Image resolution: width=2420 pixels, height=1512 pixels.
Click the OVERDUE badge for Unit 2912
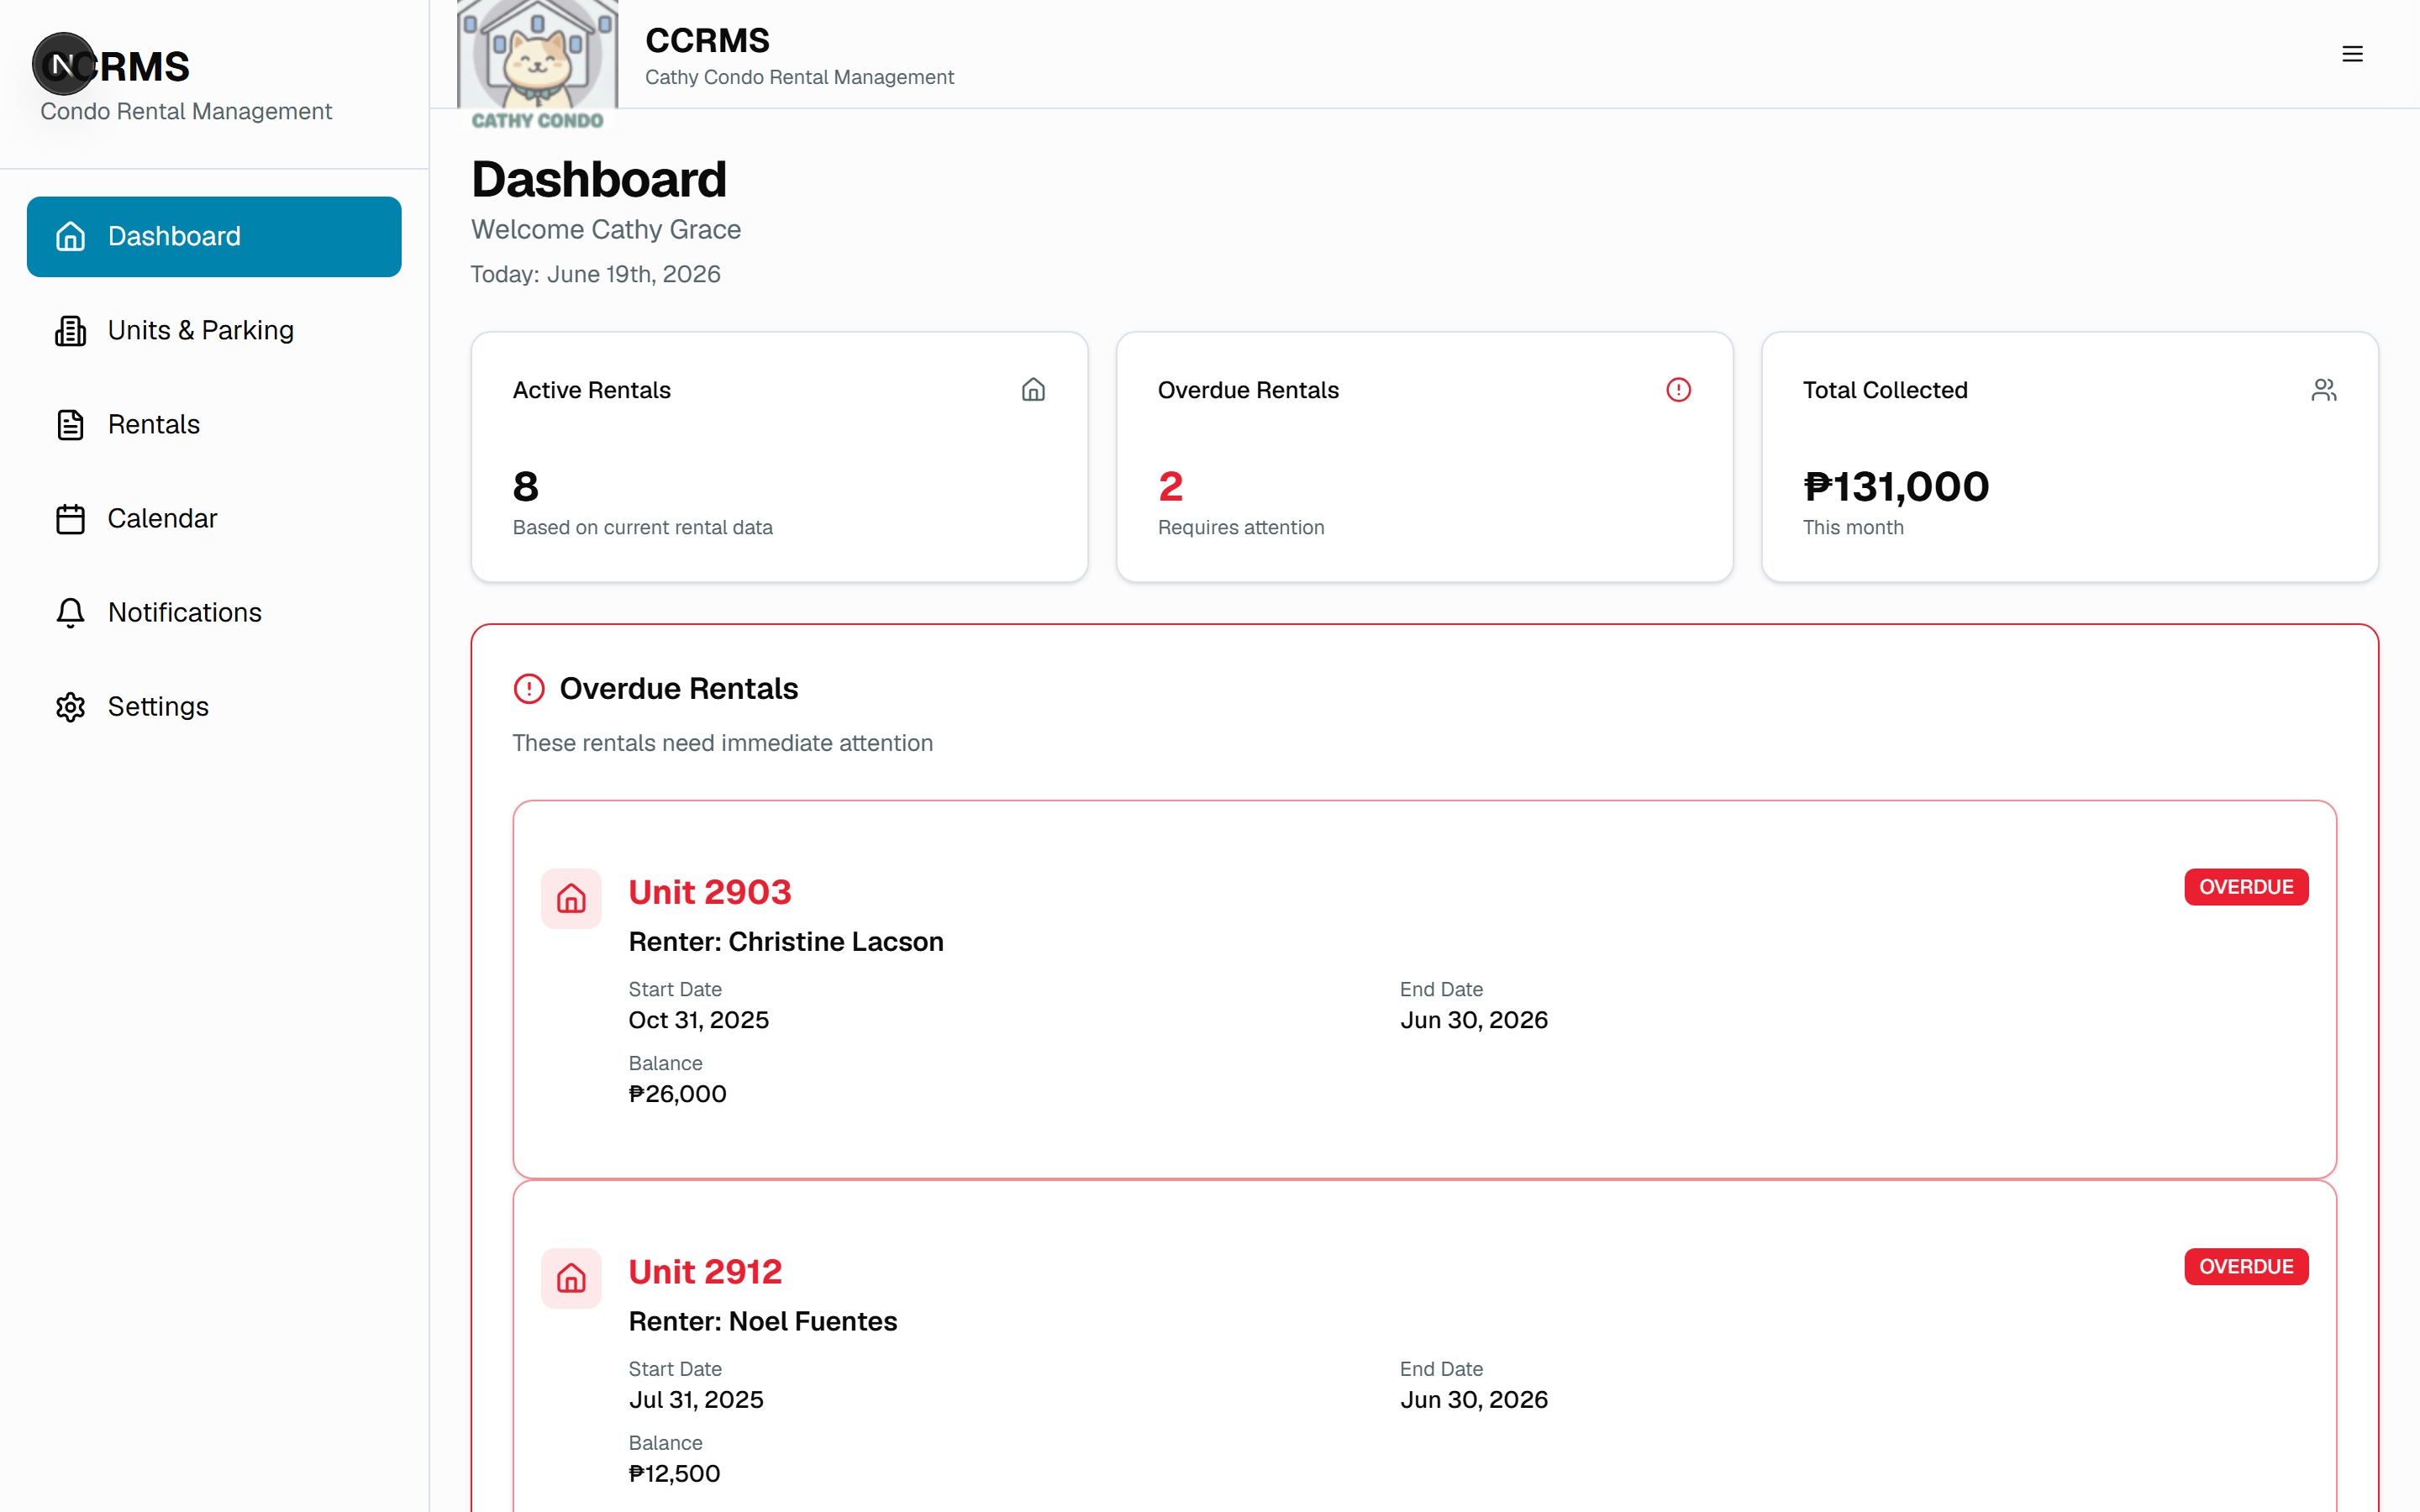pyautogui.click(x=2246, y=1267)
